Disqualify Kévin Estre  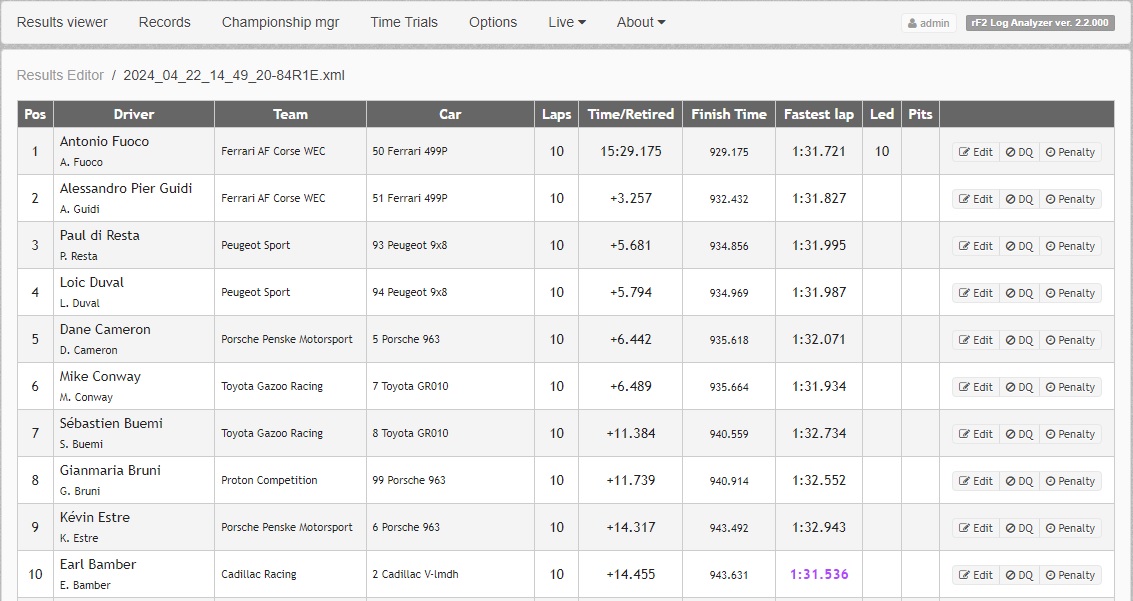pyautogui.click(x=1019, y=527)
